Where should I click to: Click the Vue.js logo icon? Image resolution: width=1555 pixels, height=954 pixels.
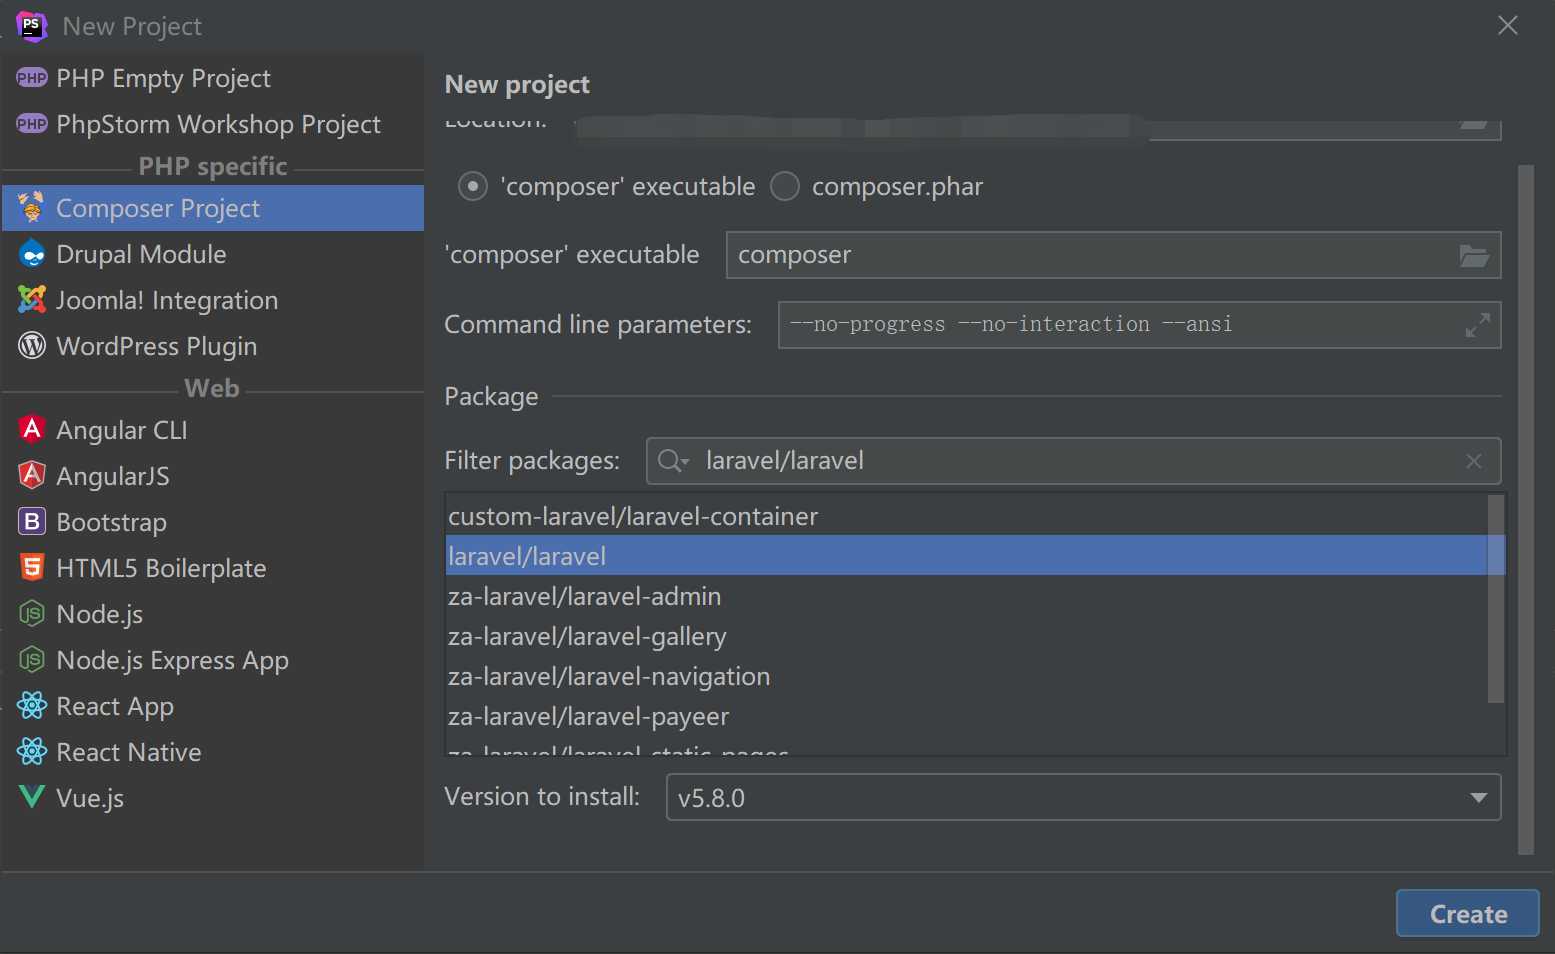(x=32, y=797)
